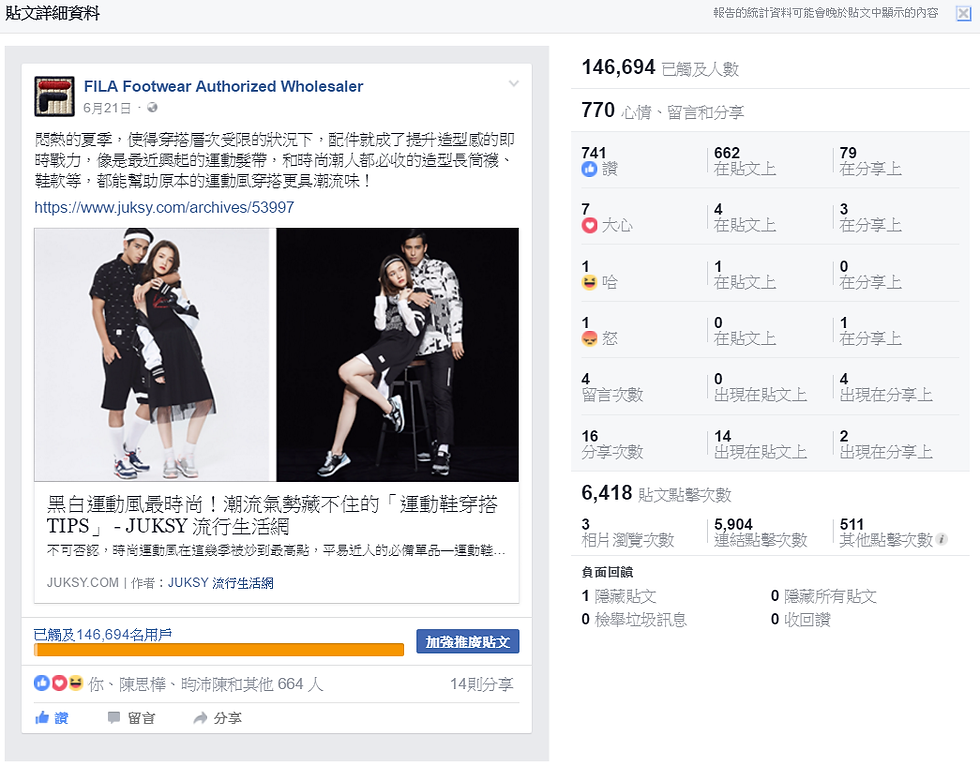Select the 79 在分享上 likes value
Screen dimensions: 980x764
point(871,161)
